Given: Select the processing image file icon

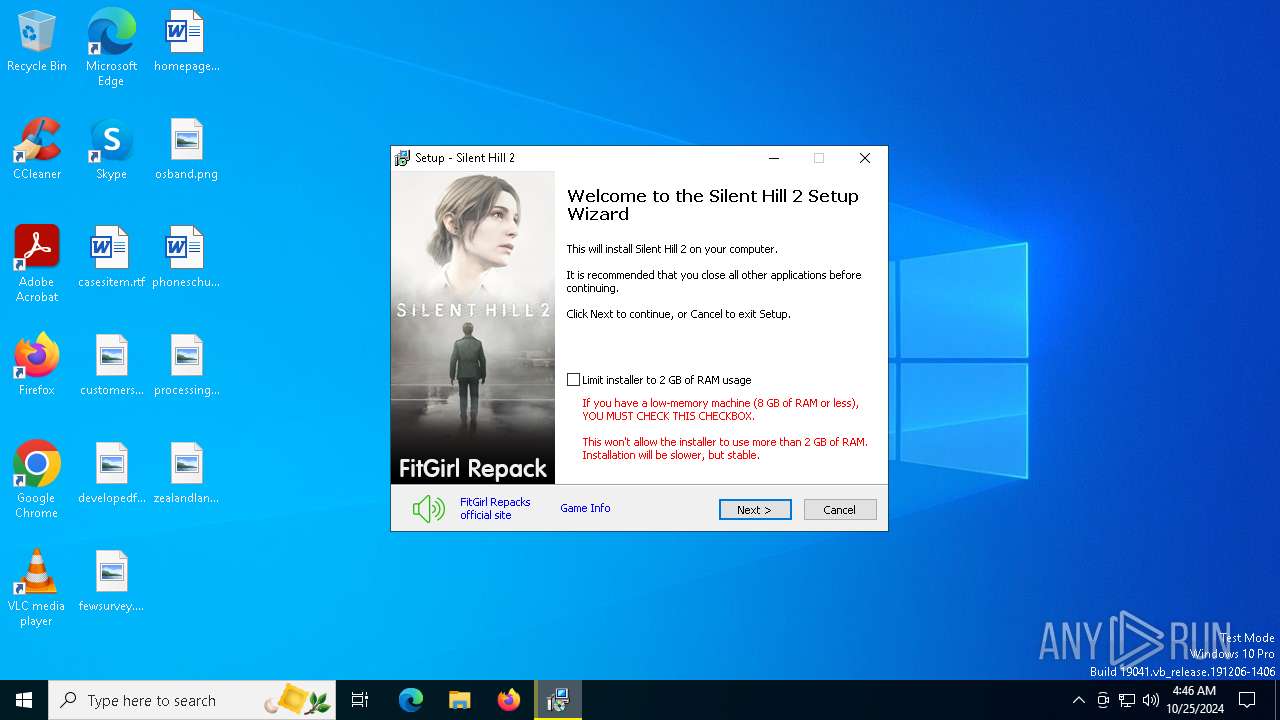Looking at the screenshot, I should coord(186,366).
